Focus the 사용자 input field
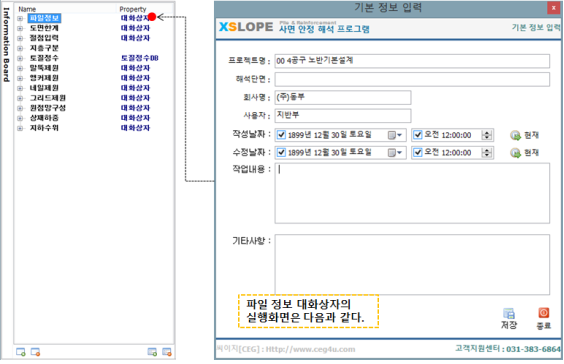564x364 pixels. [343, 115]
